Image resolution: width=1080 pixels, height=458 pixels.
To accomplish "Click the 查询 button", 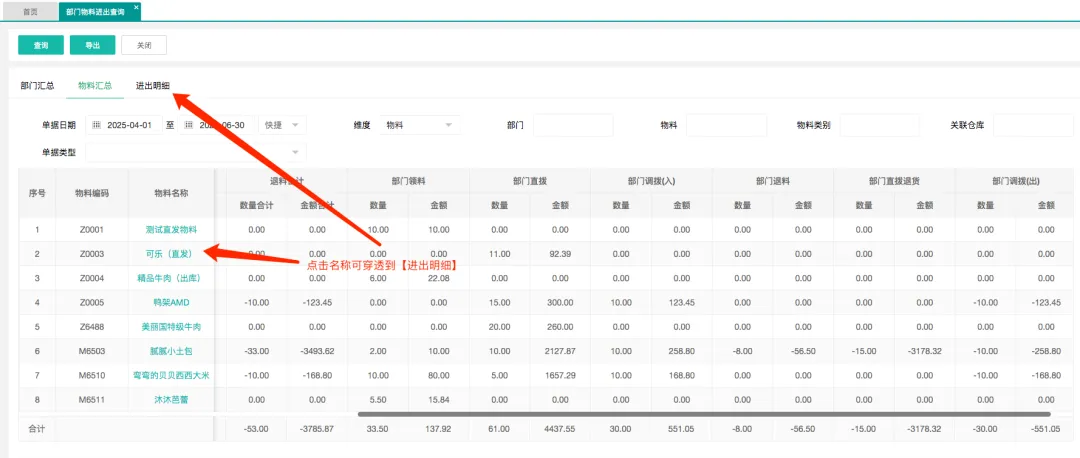I will [x=41, y=45].
